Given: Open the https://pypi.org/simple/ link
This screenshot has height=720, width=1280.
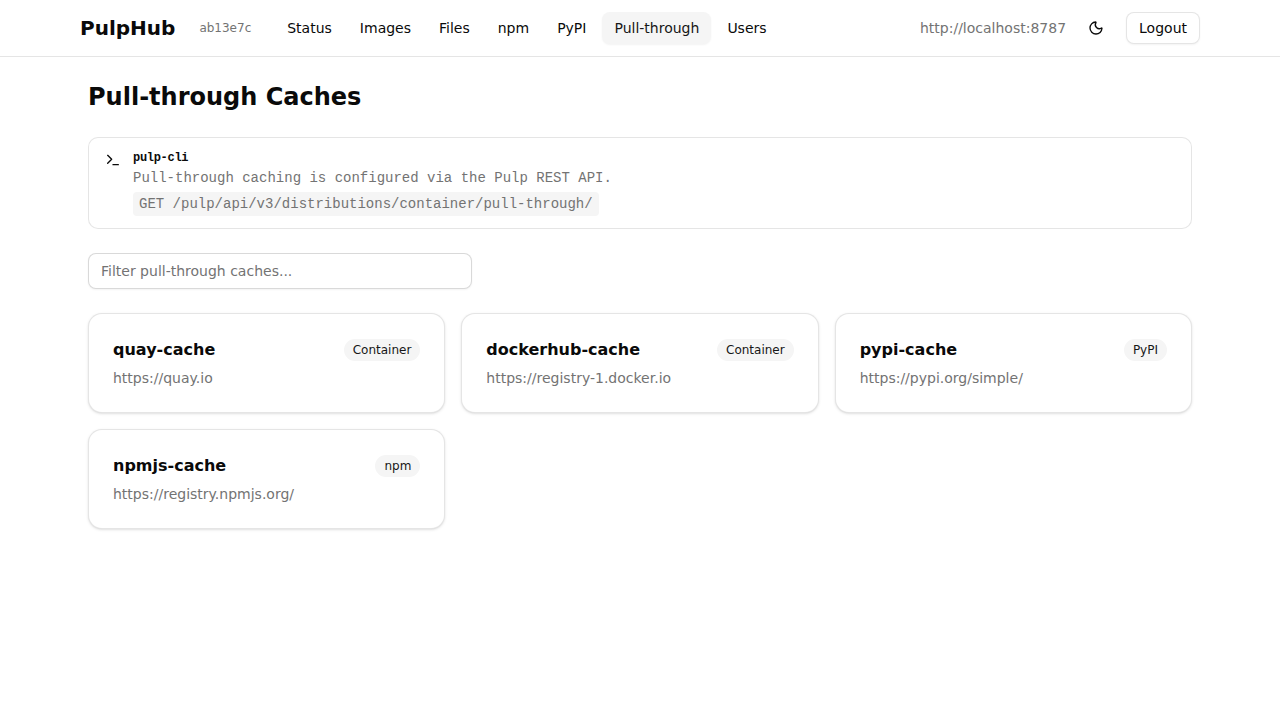Looking at the screenshot, I should point(941,378).
